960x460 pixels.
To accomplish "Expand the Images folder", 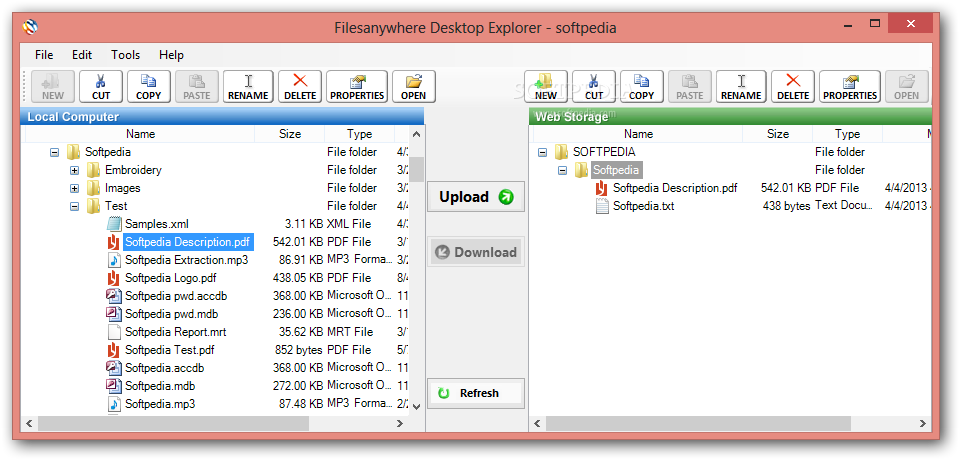I will click(x=75, y=188).
